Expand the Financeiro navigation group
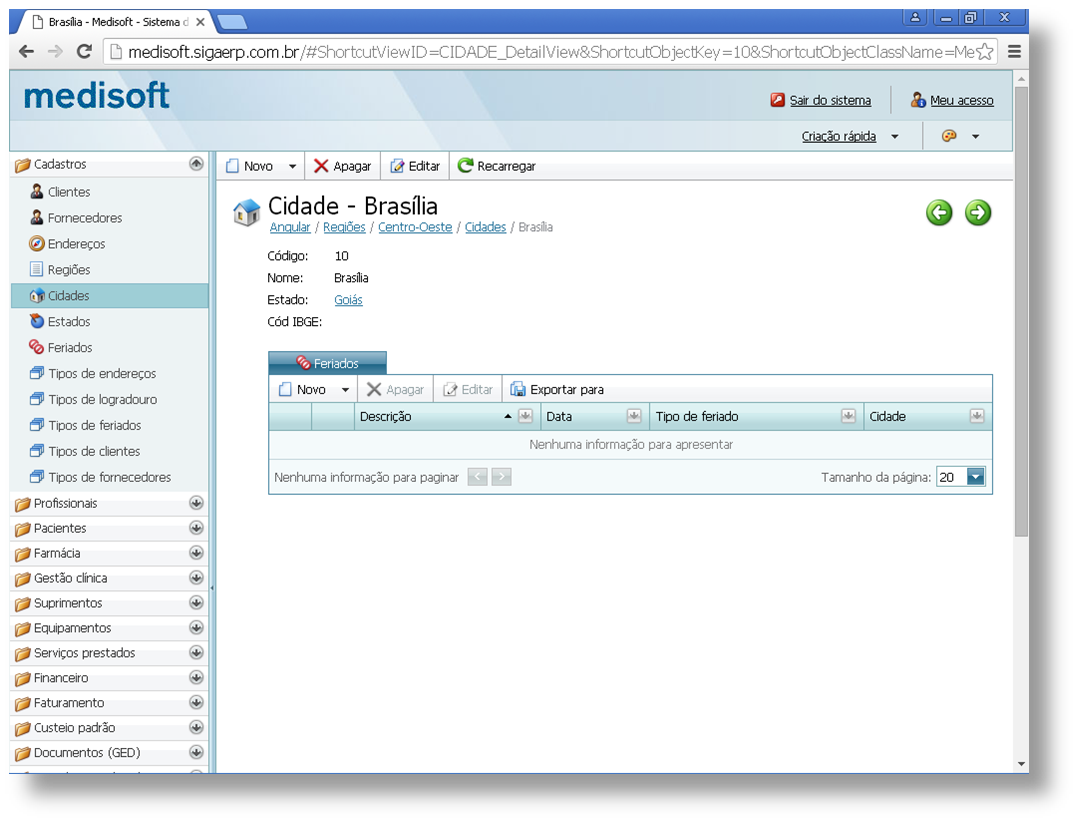Screen dimensions: 1078x823 196,677
